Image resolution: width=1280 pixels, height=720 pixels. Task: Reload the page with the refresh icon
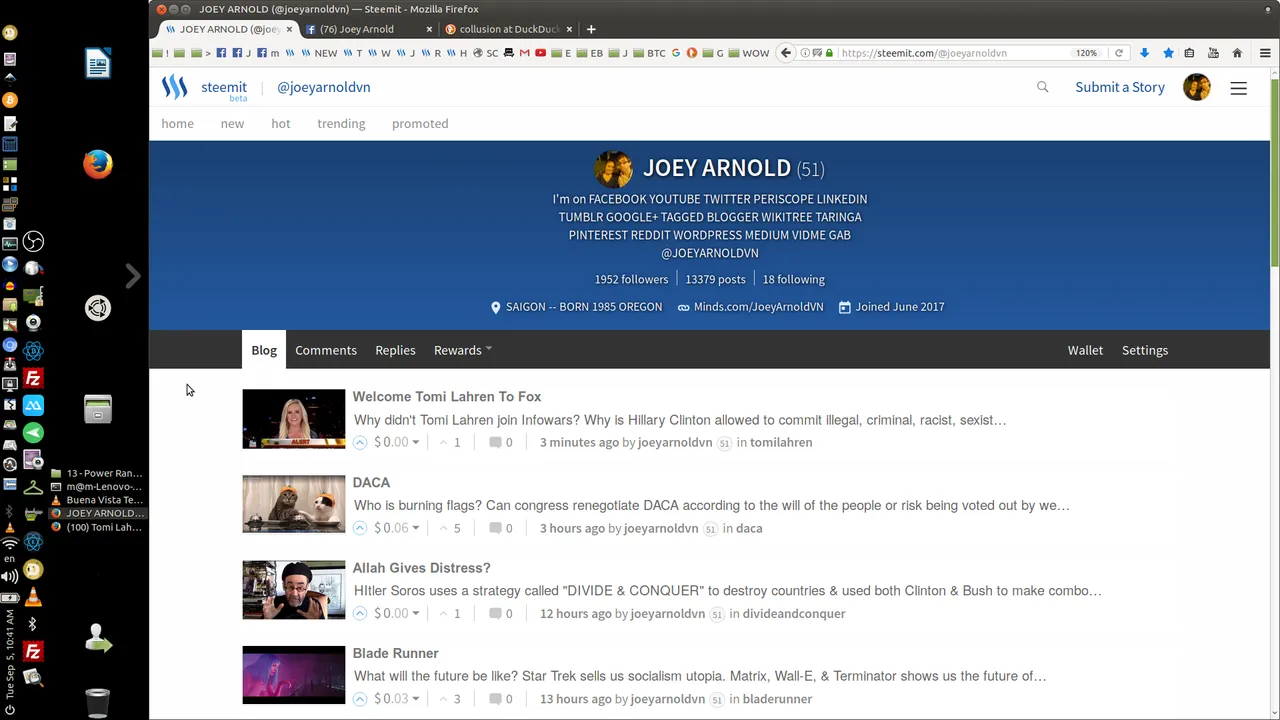click(1119, 53)
